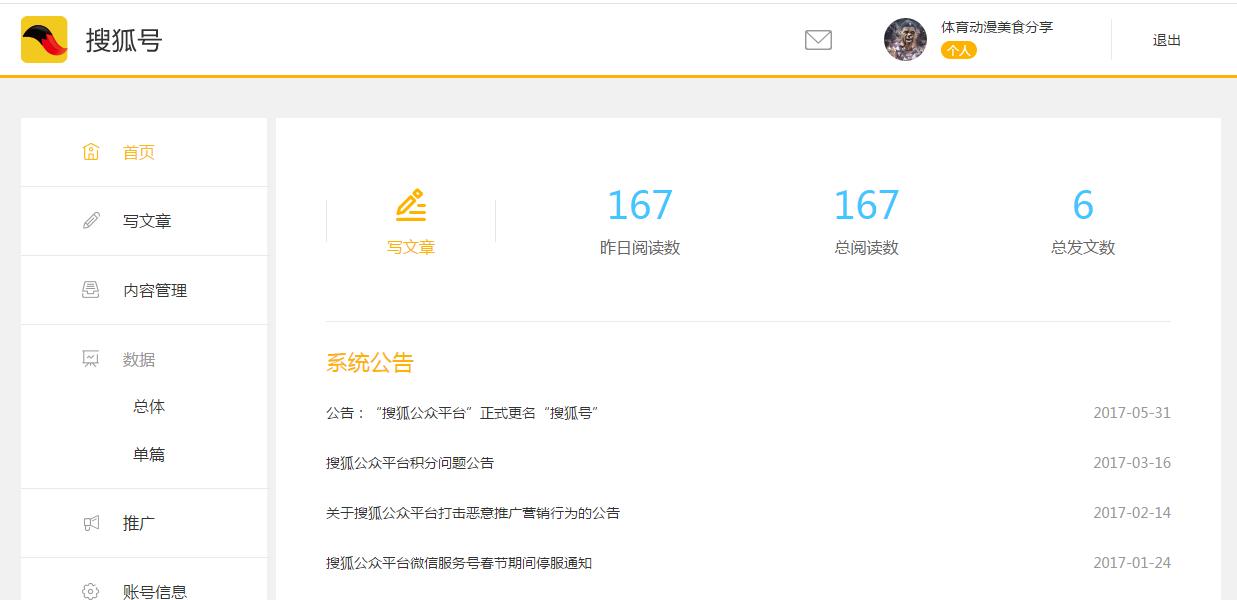Screen dimensions: 1237x600
Task: Open announcement about renaming to 搜狐号
Action: pos(462,413)
